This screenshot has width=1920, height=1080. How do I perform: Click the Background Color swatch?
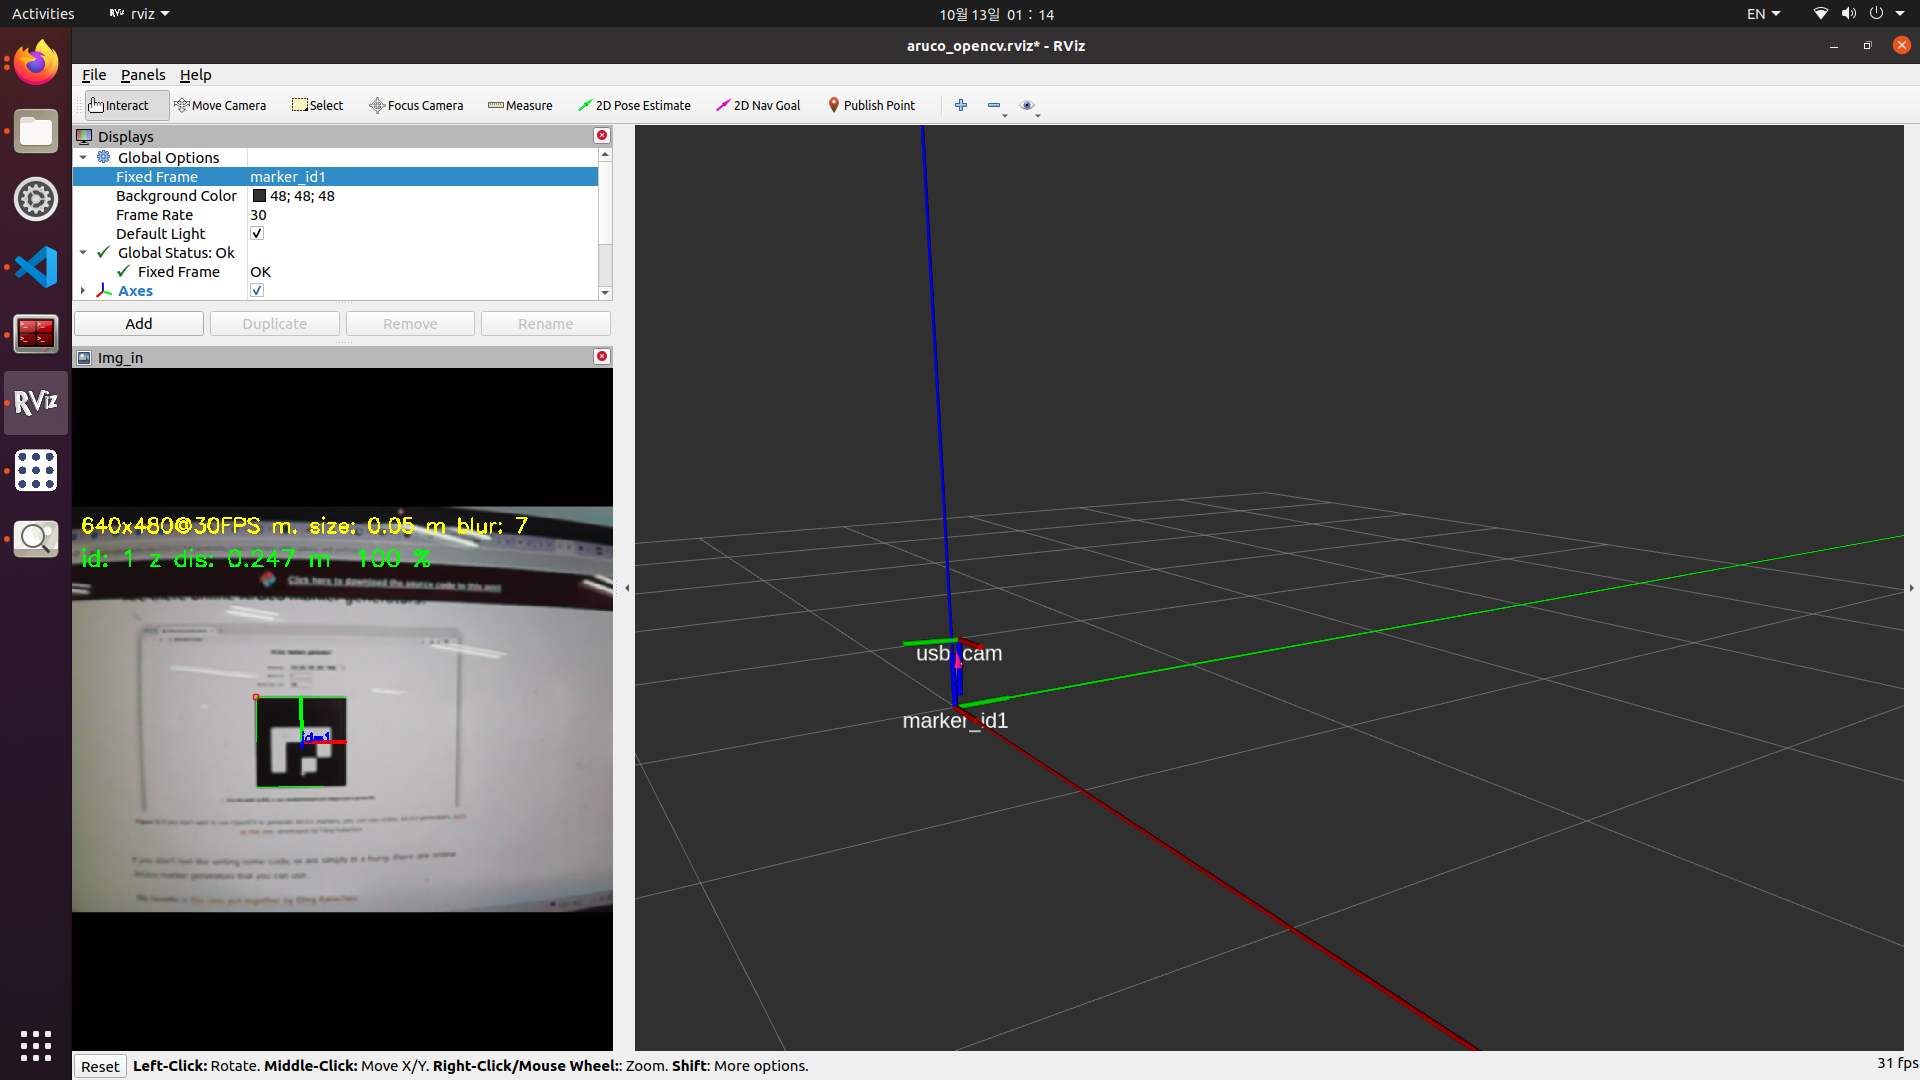pos(259,196)
